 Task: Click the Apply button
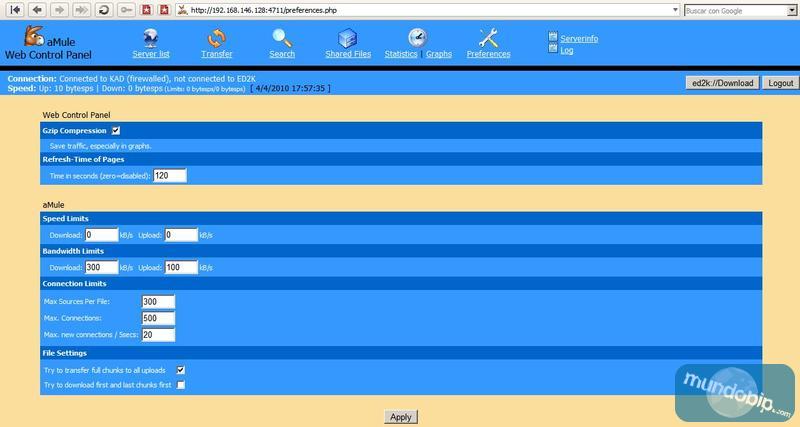tap(401, 417)
